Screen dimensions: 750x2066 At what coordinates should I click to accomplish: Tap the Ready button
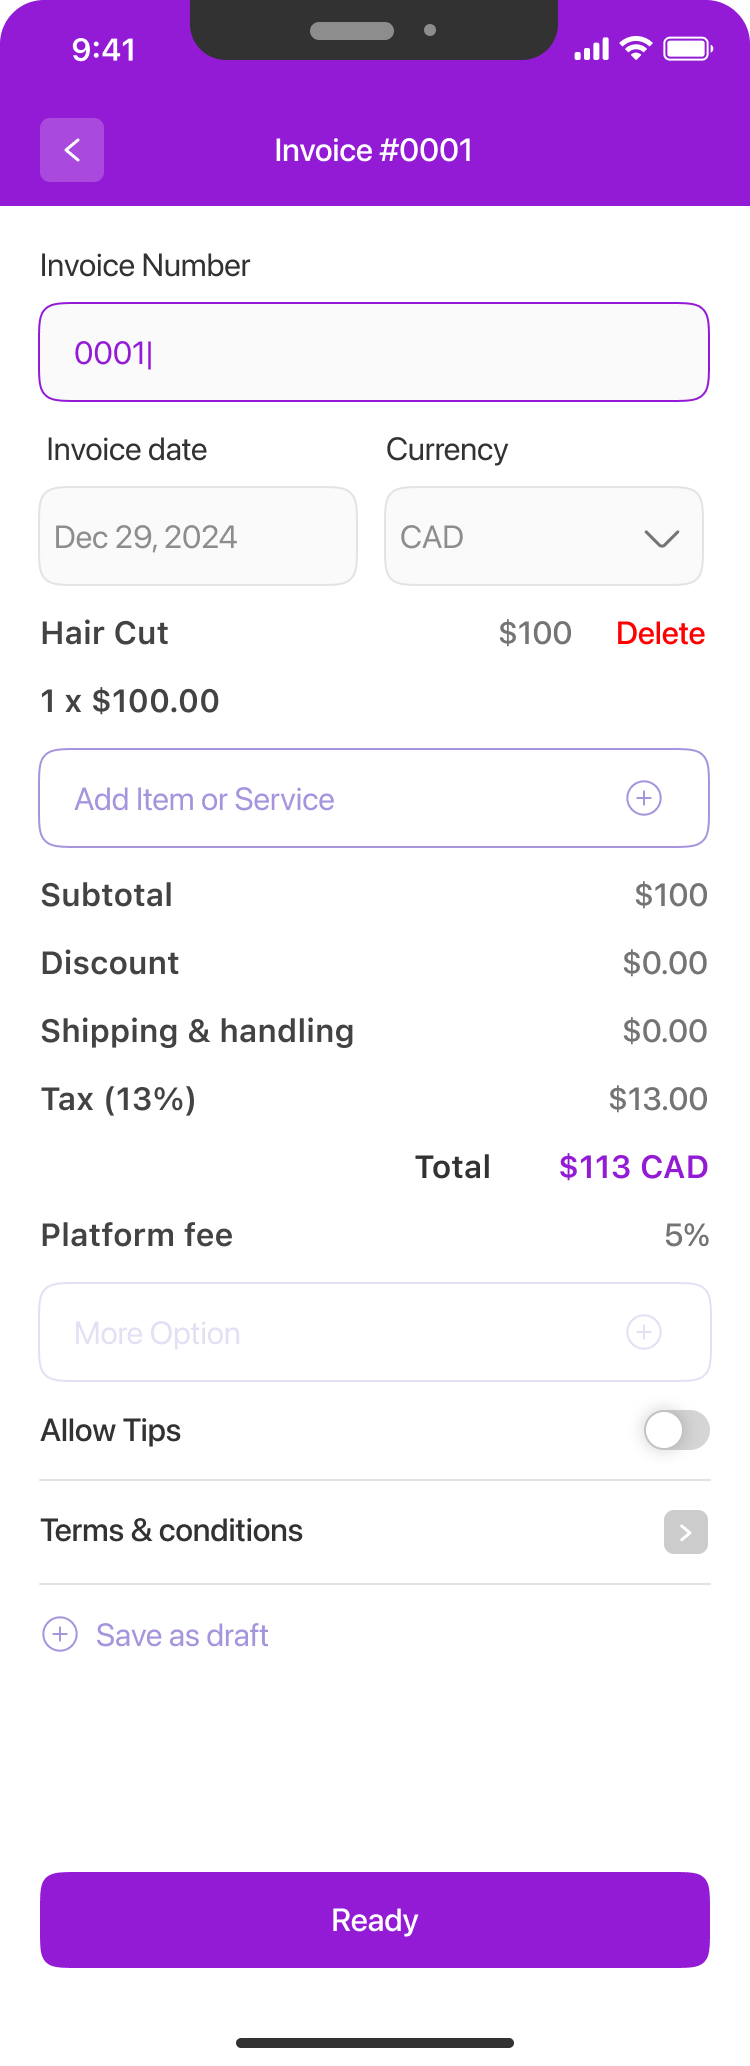pyautogui.click(x=375, y=1920)
